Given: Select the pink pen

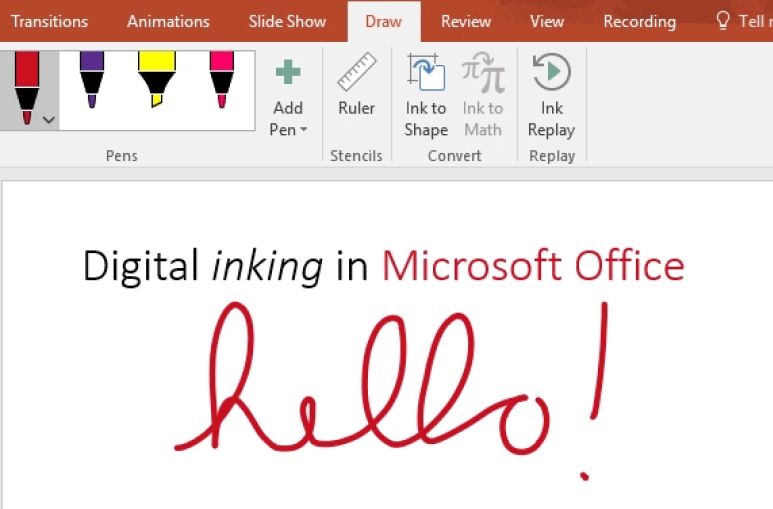Looking at the screenshot, I should click(x=222, y=80).
